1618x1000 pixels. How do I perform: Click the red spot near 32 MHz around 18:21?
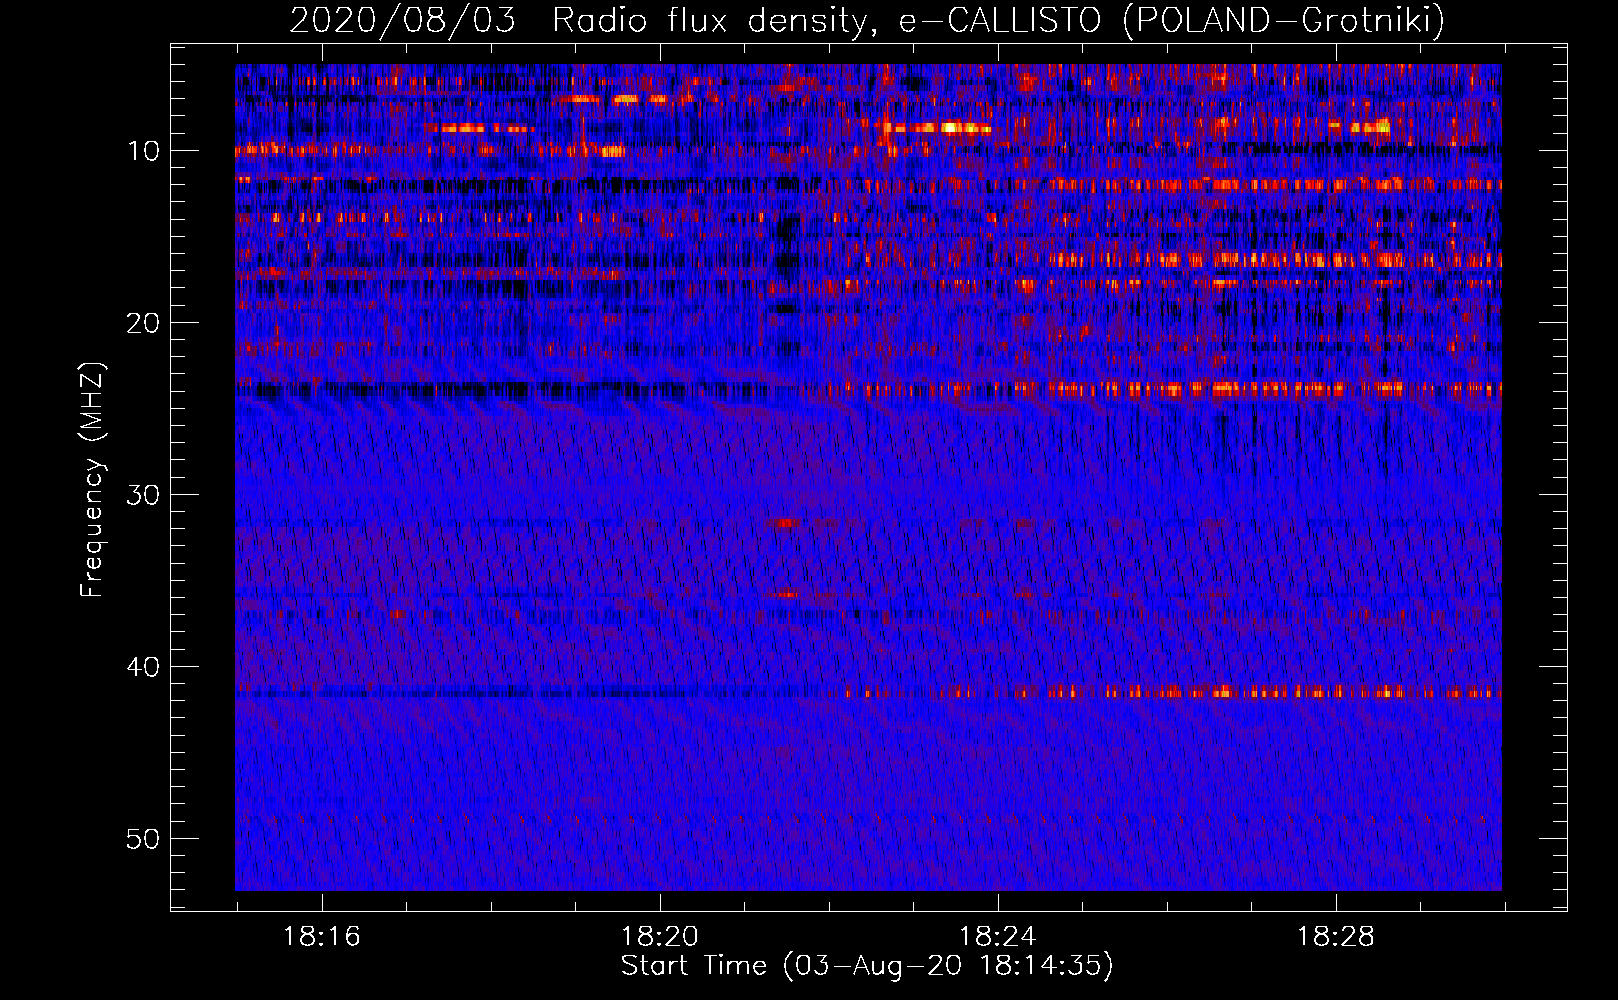(x=786, y=523)
